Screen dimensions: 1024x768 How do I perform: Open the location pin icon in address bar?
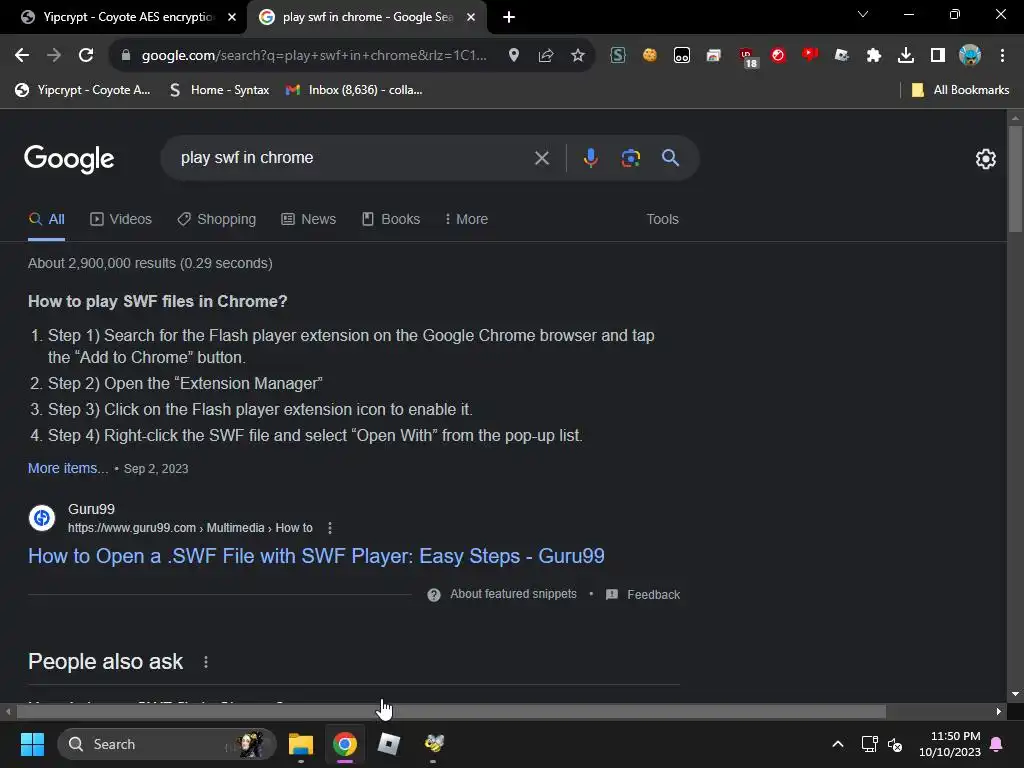514,56
